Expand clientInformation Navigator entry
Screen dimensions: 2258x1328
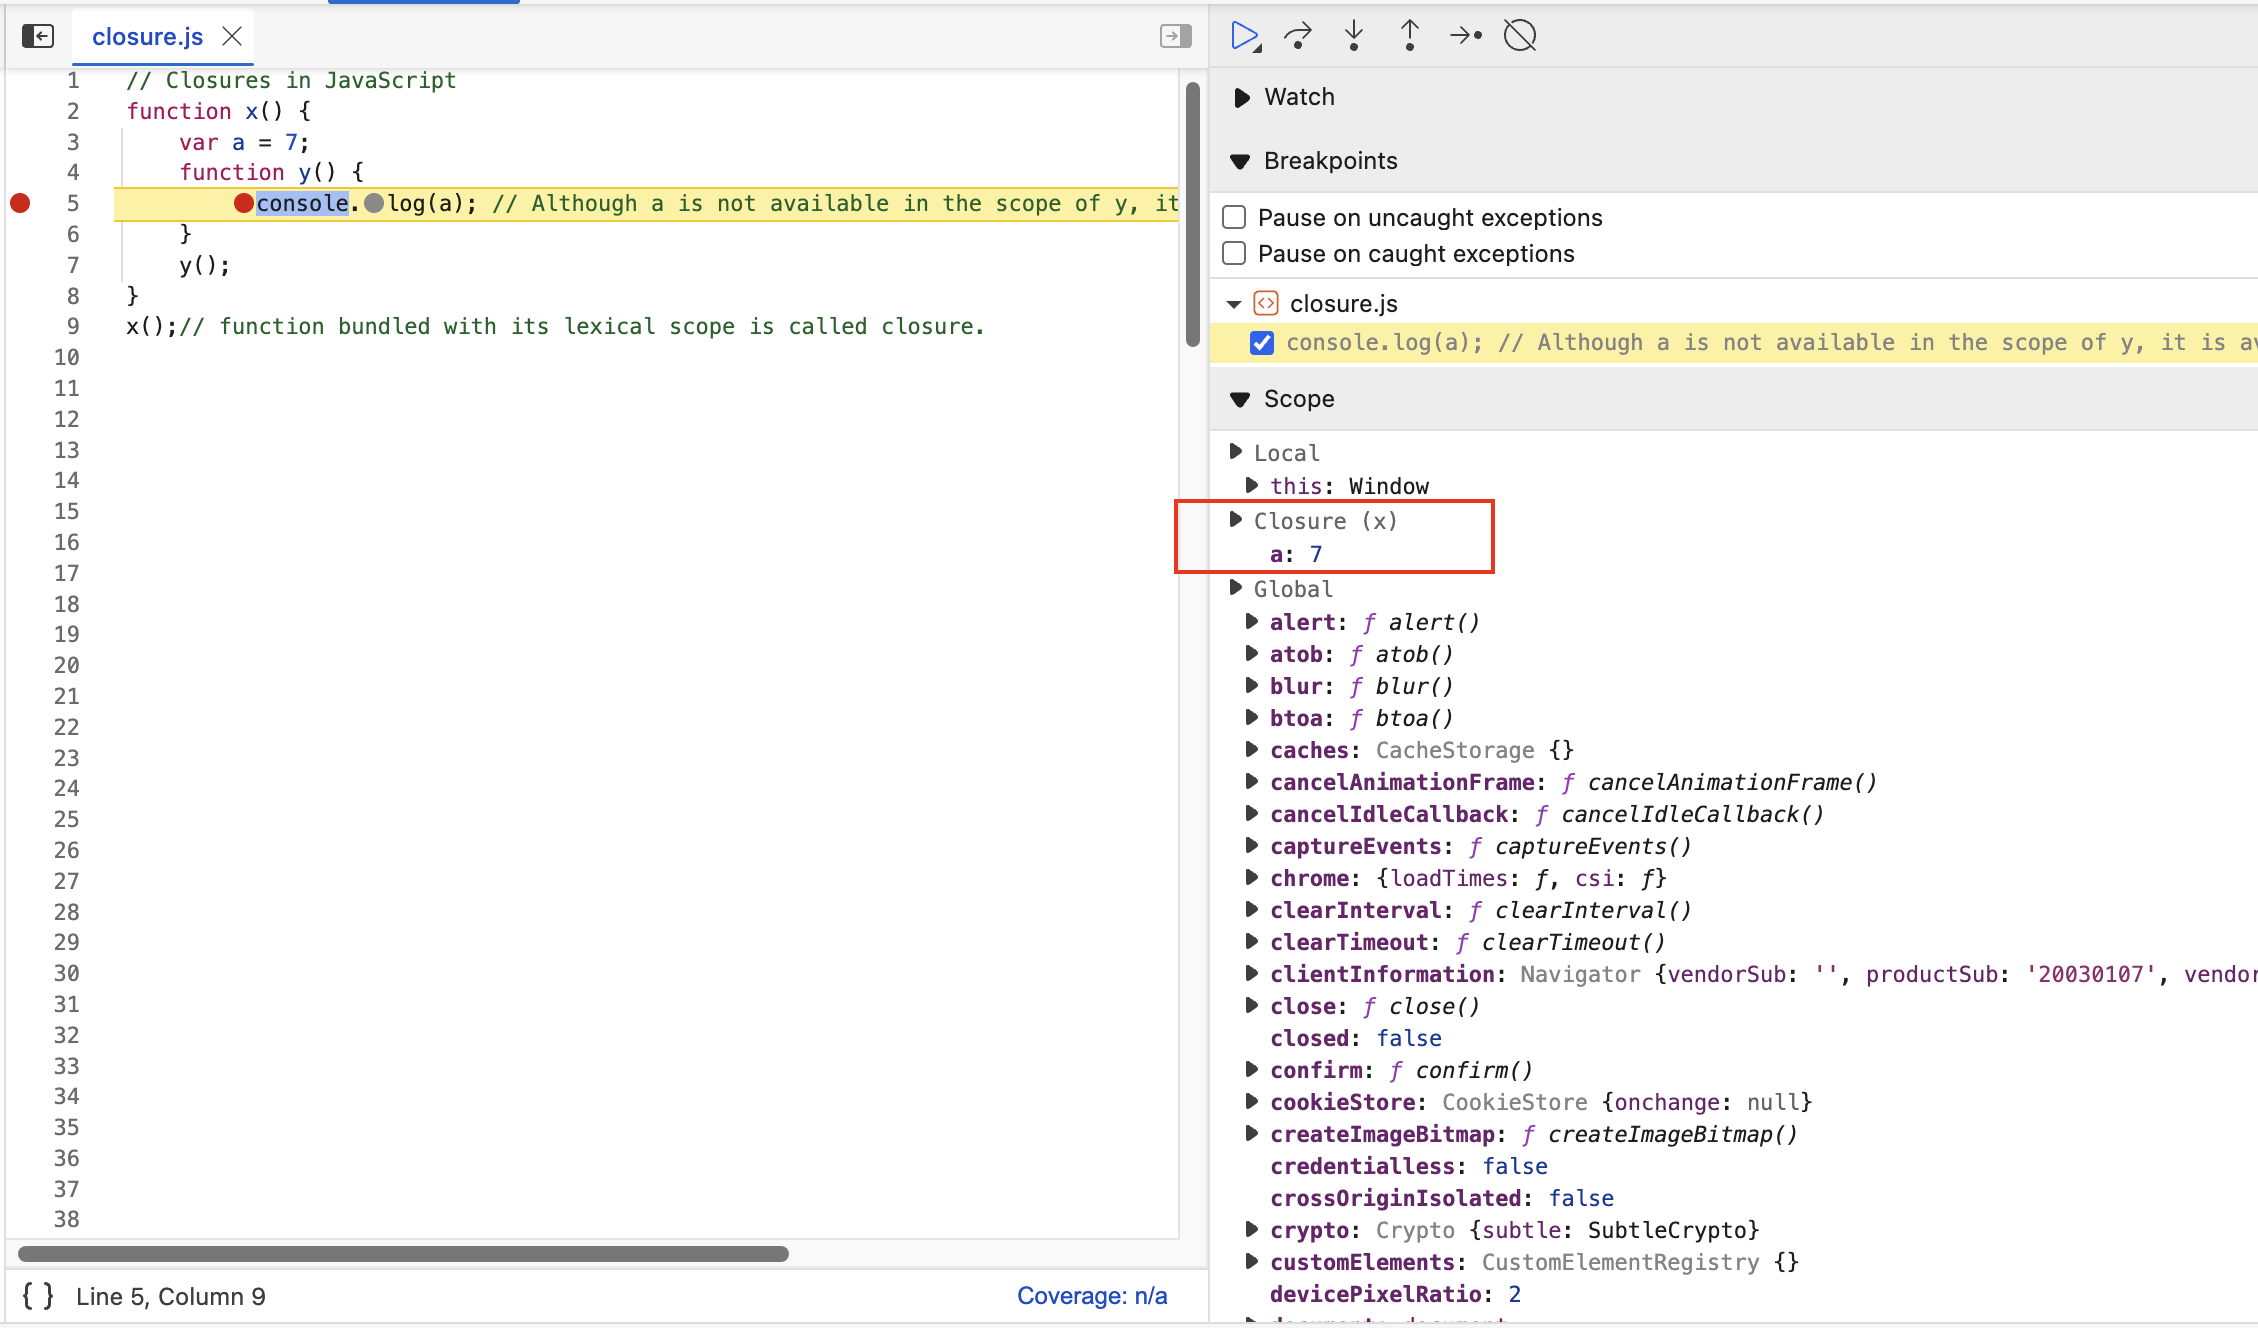tap(1252, 973)
